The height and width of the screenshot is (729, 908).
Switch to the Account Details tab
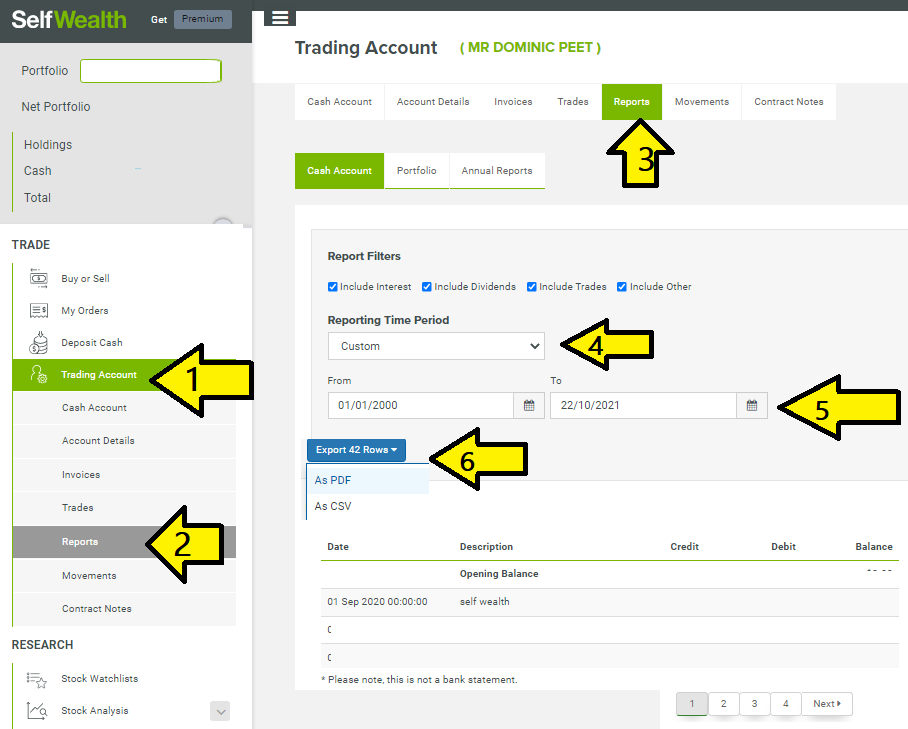coord(433,102)
